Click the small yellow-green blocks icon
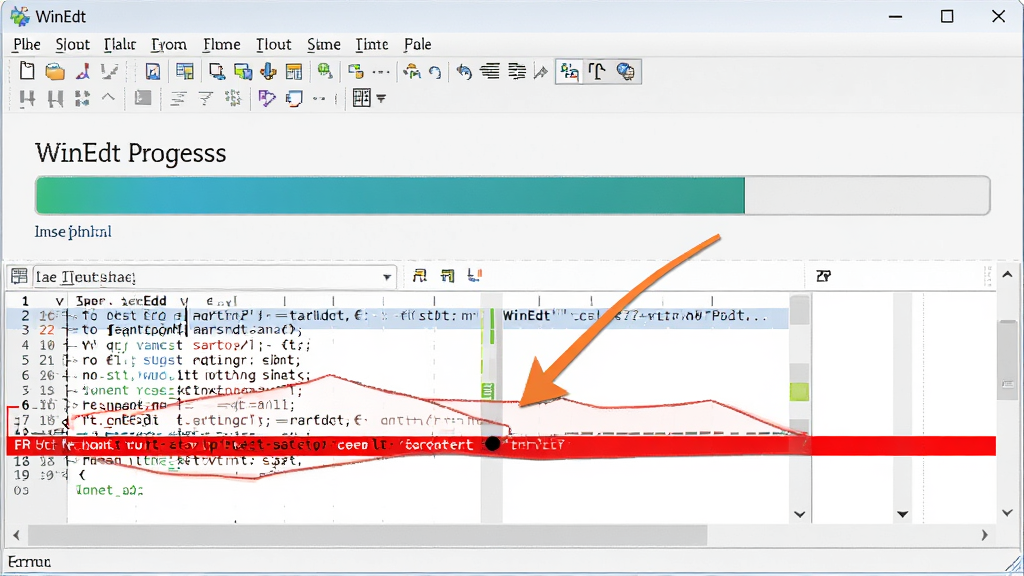Screen dimensions: 1024x576 tap(356, 71)
